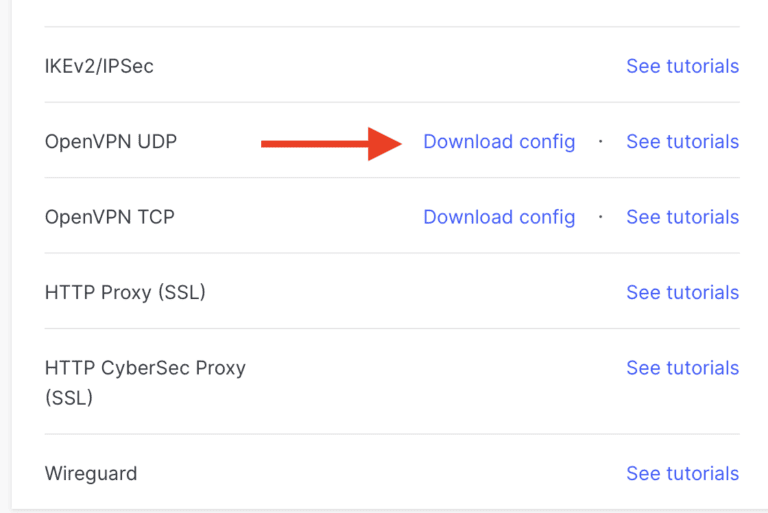
Task: Click the HTTP Proxy (SSL) label
Action: 125,293
